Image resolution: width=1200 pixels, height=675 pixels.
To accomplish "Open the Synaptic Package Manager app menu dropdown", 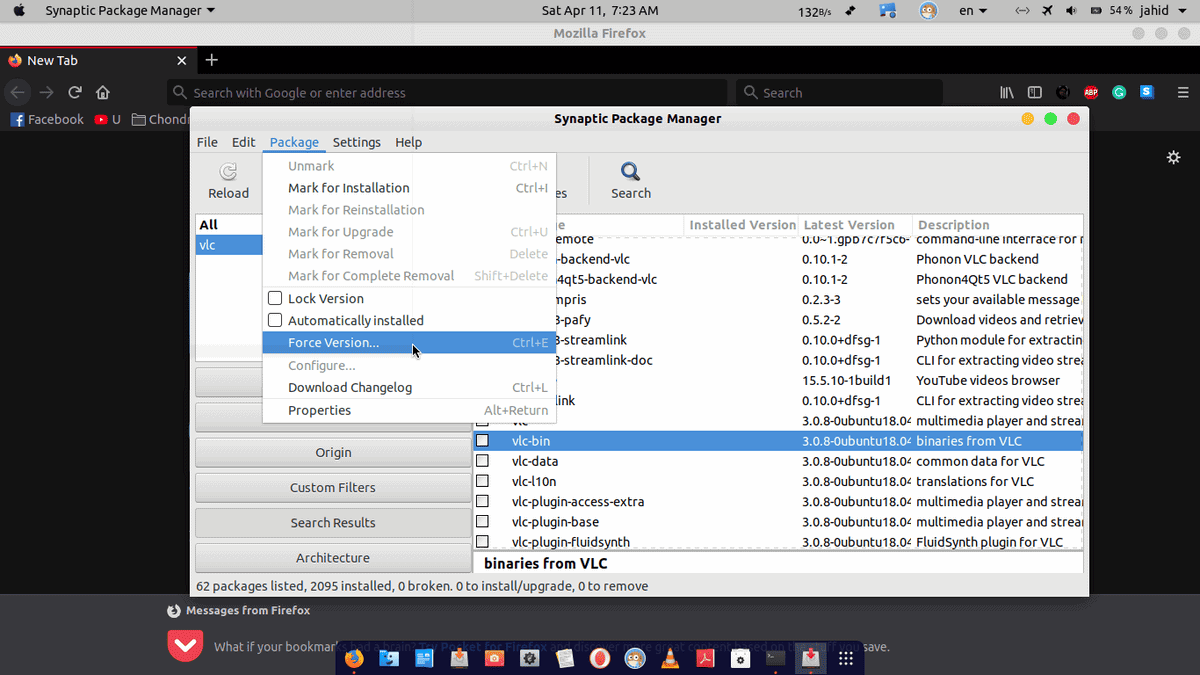I will 129,10.
